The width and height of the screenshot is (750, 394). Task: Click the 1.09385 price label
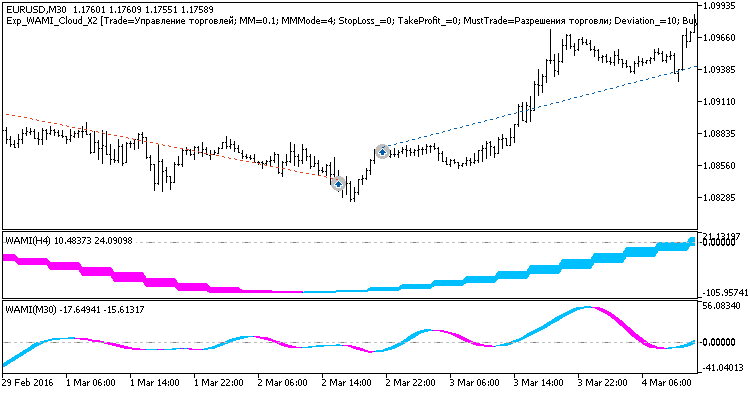718,70
